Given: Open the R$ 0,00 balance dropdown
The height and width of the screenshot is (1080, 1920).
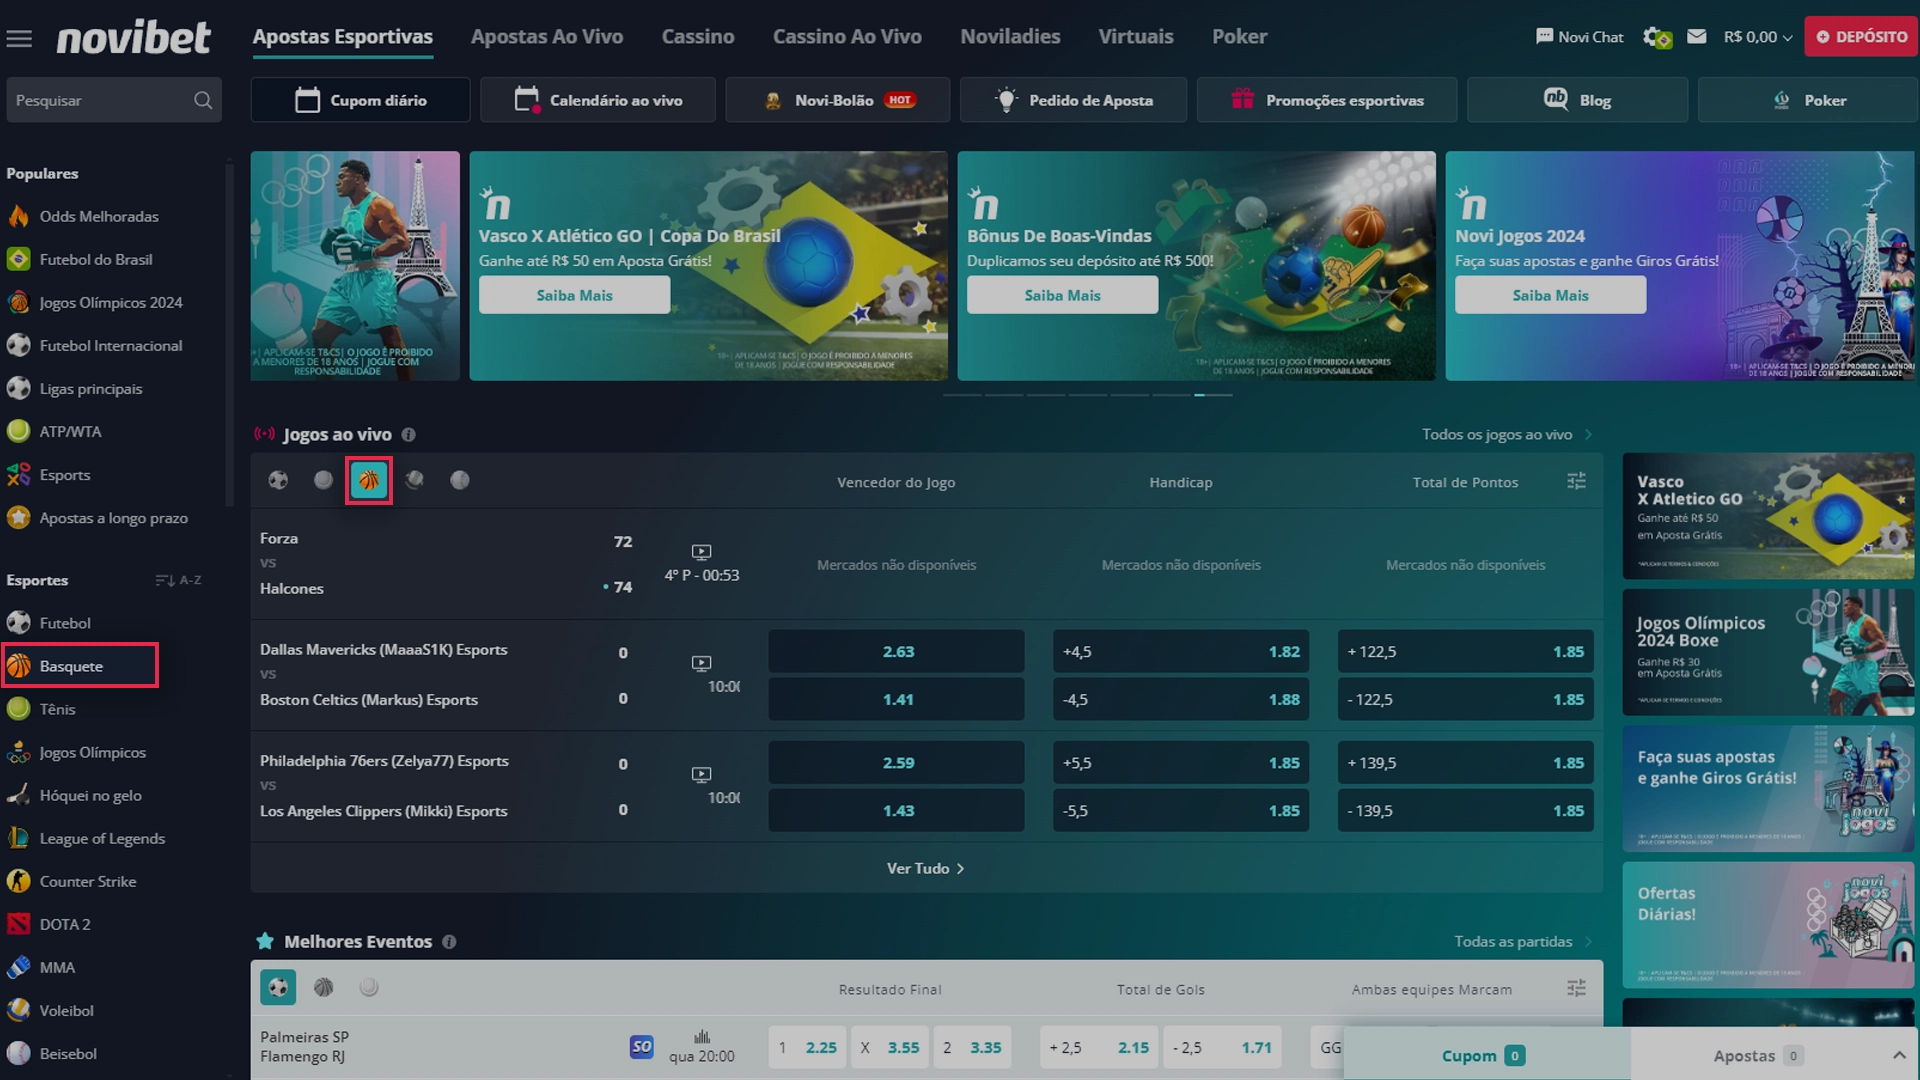Looking at the screenshot, I should tap(1758, 37).
